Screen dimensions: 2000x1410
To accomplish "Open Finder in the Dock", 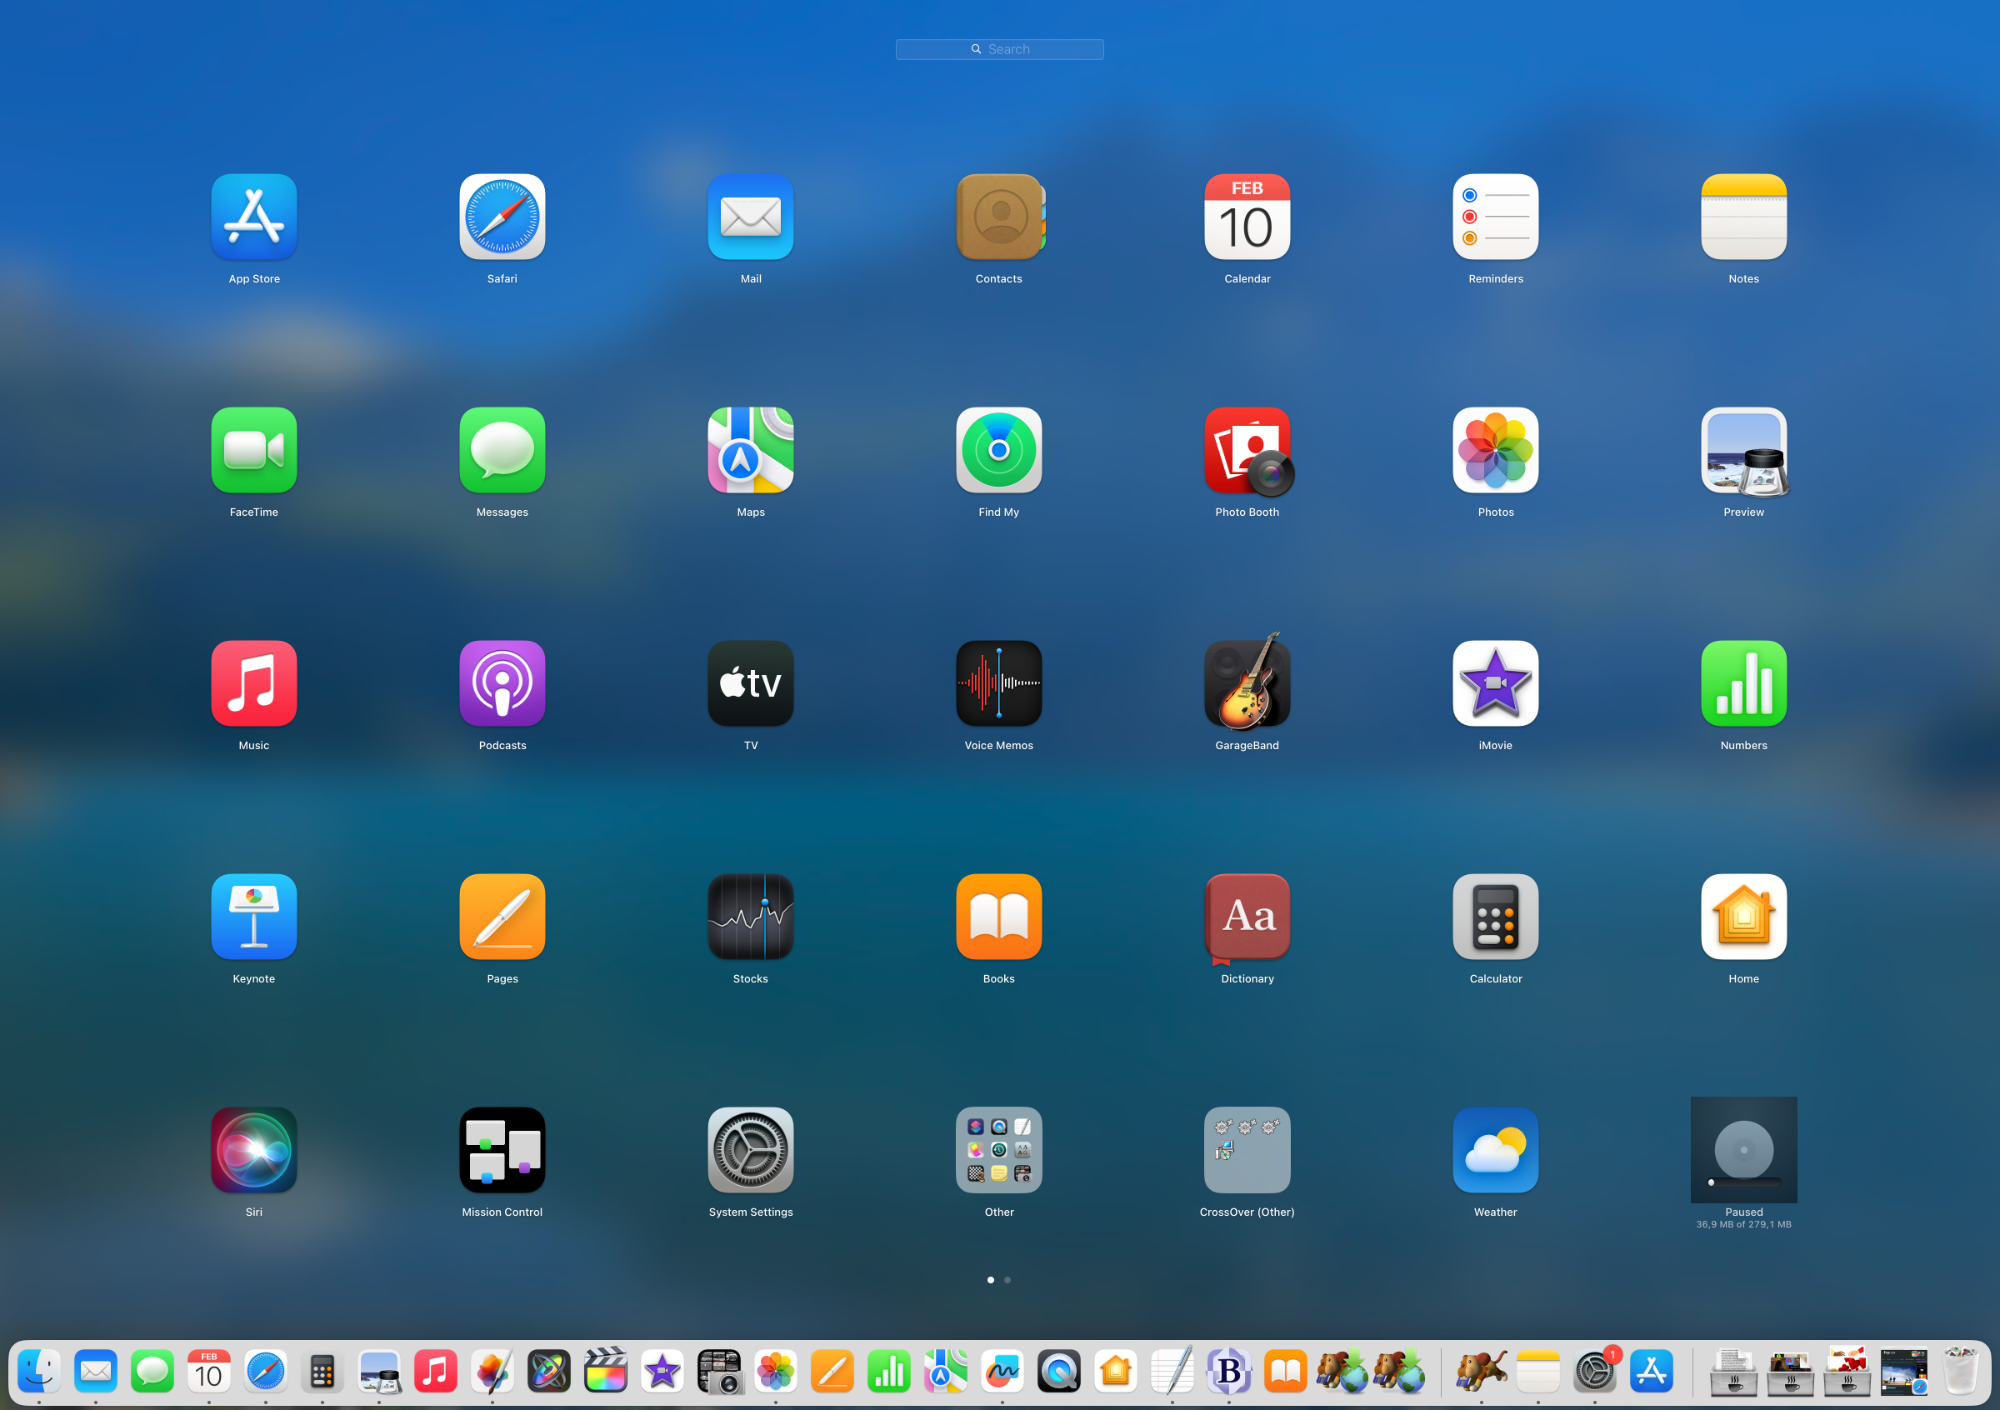I will tap(39, 1372).
